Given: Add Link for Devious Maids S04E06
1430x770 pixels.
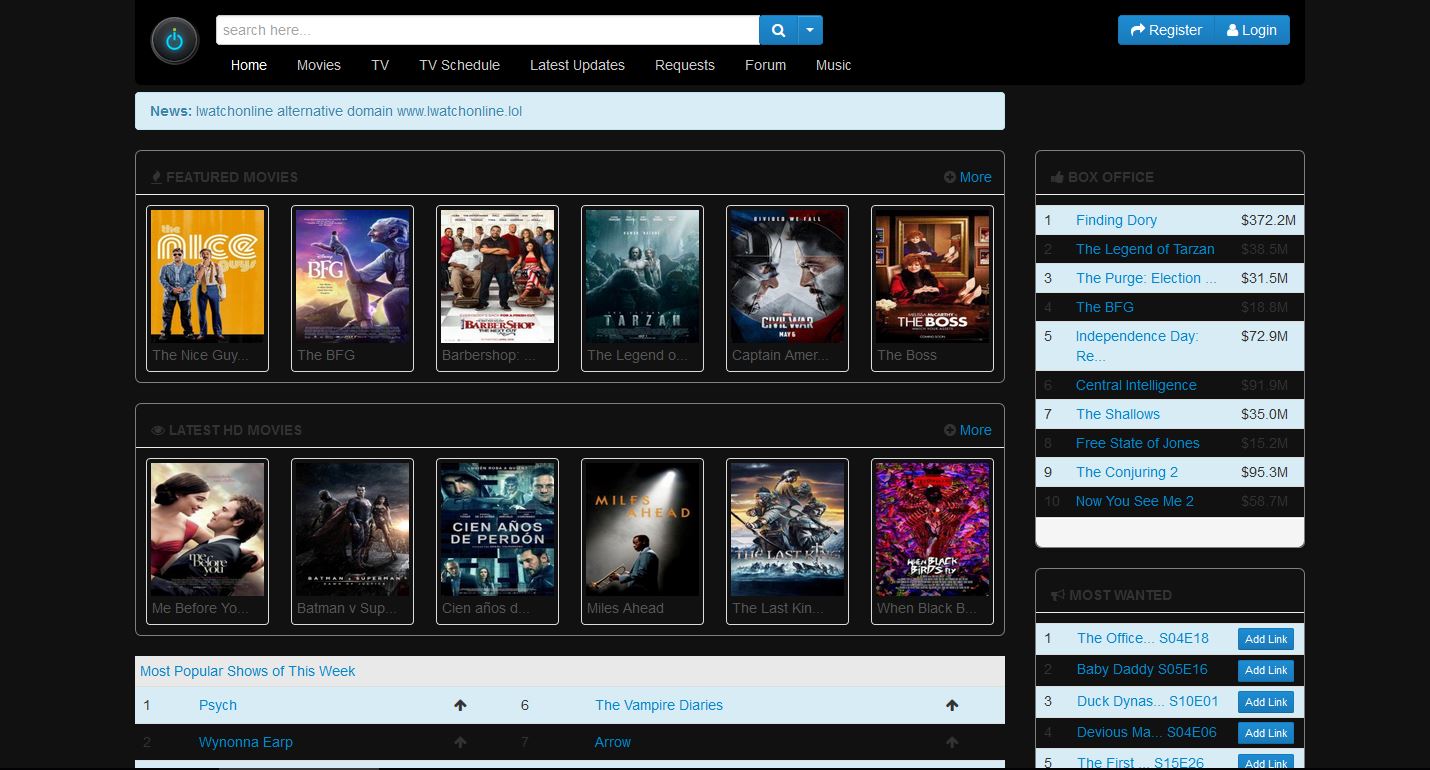Looking at the screenshot, I should click(x=1266, y=733).
